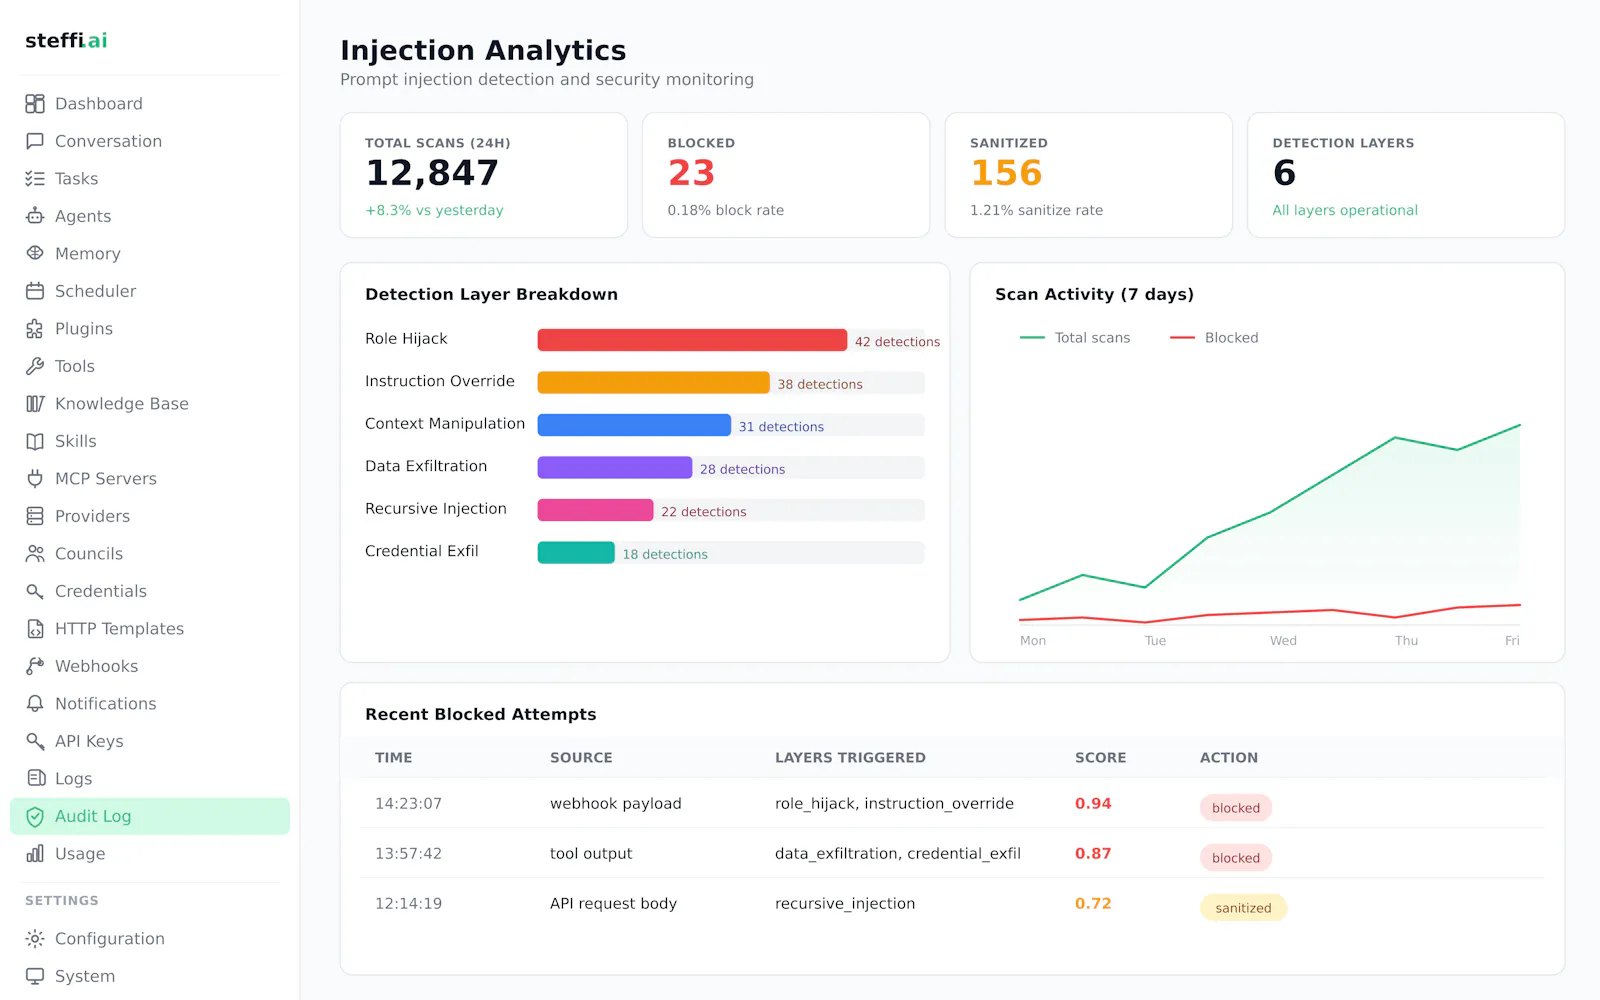Viewport: 1600px width, 1000px height.
Task: Click the 23 blocked count
Action: tap(691, 173)
